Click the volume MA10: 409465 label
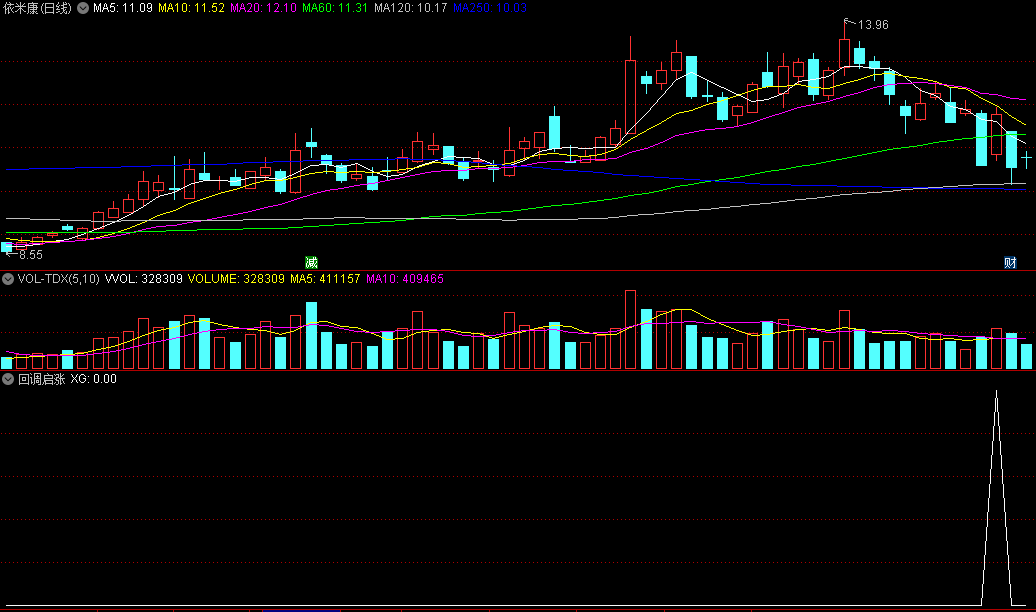The image size is (1036, 612). pos(405,279)
